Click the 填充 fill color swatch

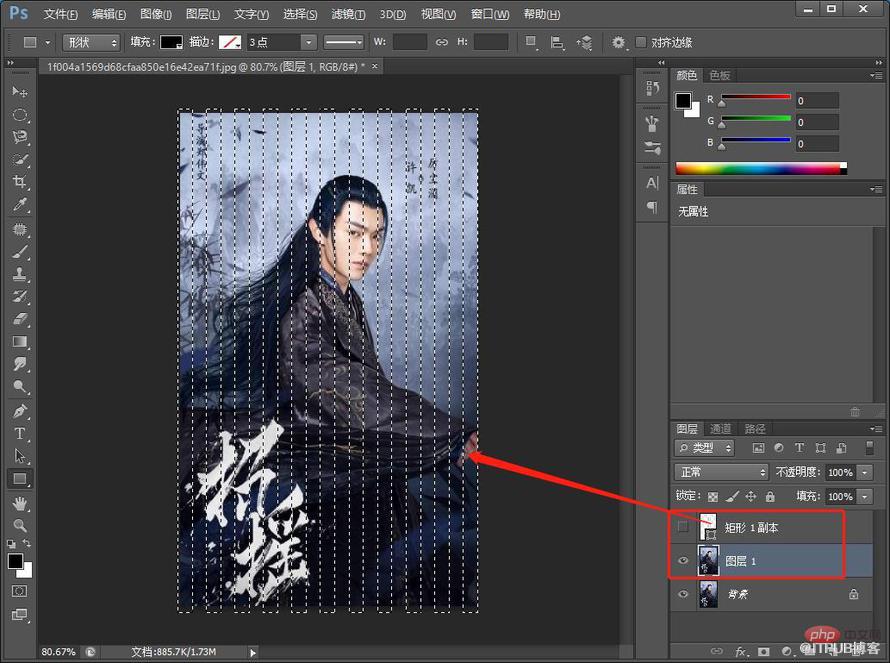click(x=171, y=42)
